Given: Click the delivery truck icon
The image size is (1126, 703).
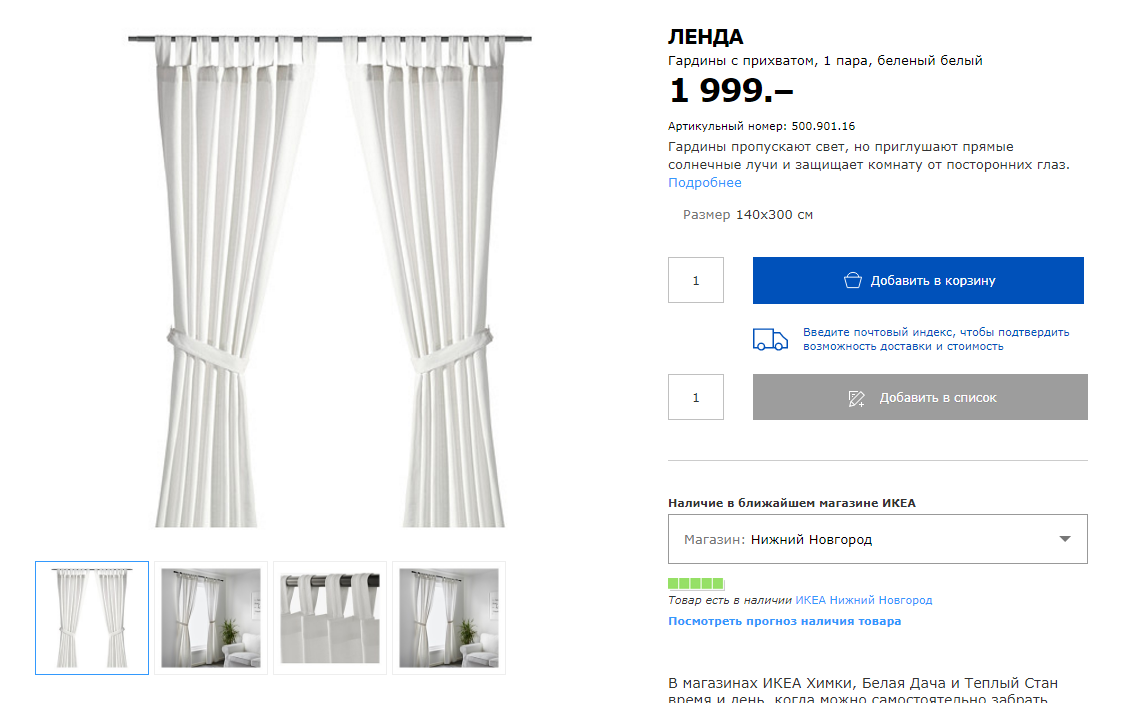Looking at the screenshot, I should [x=770, y=339].
